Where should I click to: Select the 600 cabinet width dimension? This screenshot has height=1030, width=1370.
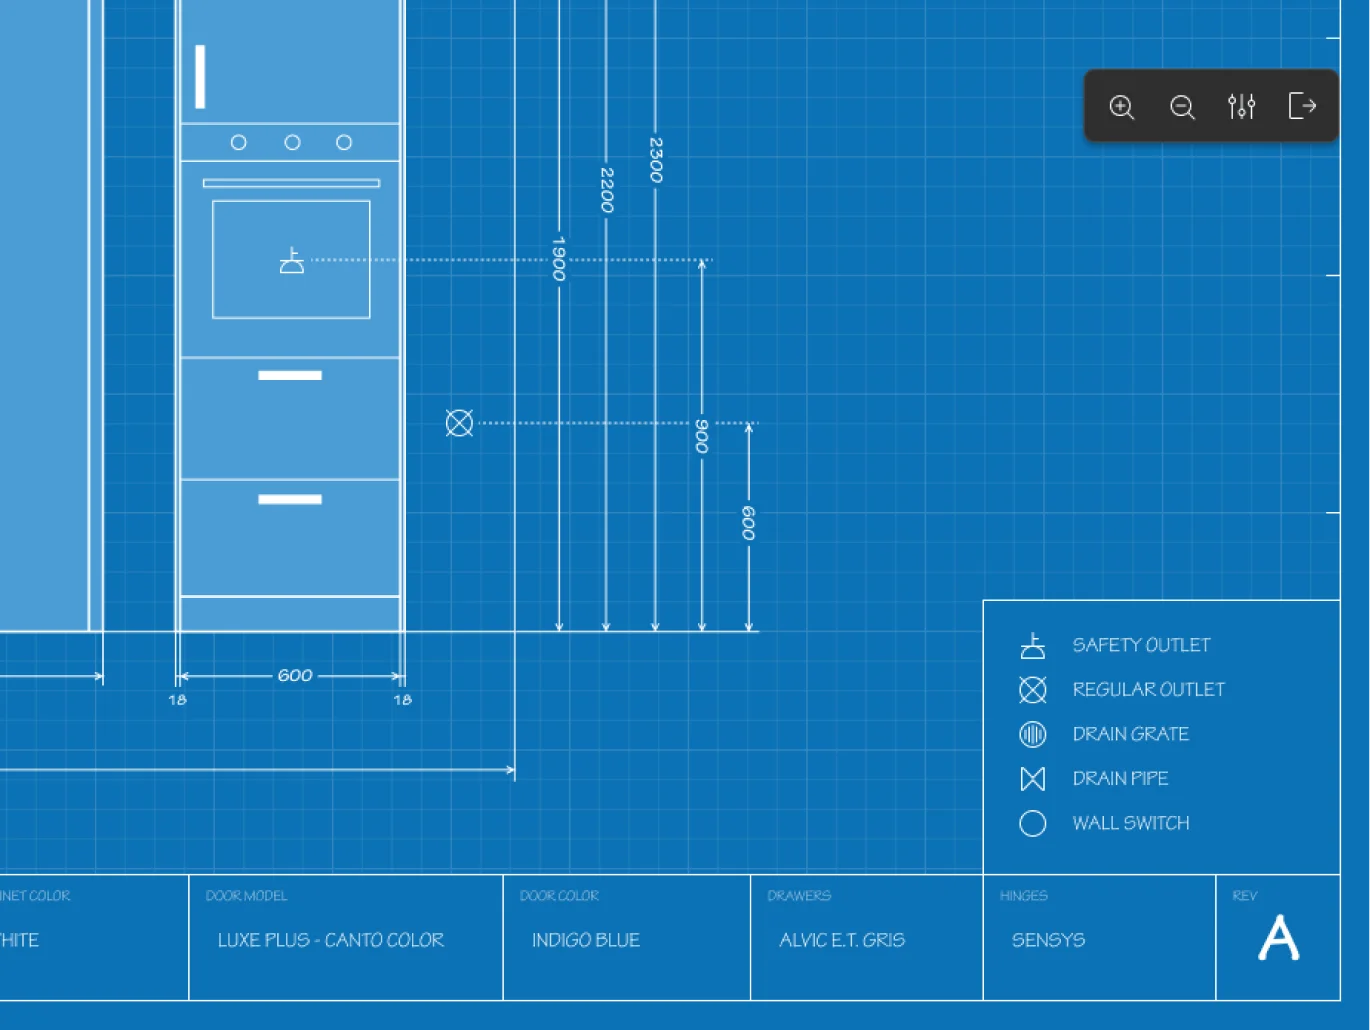[295, 676]
